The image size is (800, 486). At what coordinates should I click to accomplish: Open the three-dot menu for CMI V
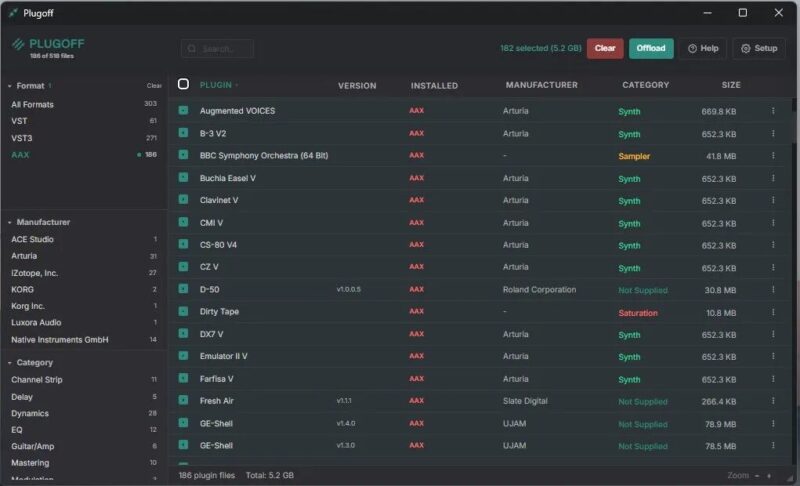click(773, 223)
